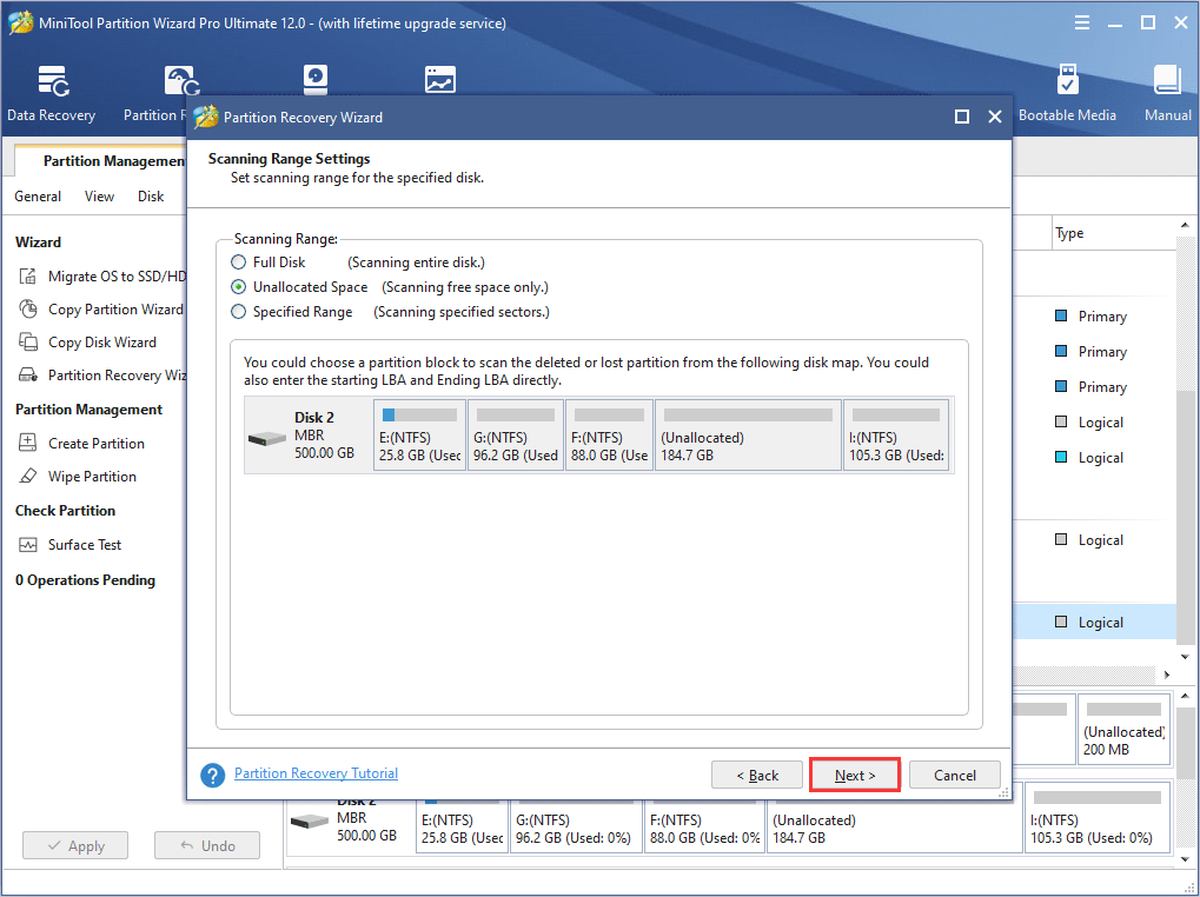Select E:(NTFS) block in wizard disk map

click(x=419, y=434)
